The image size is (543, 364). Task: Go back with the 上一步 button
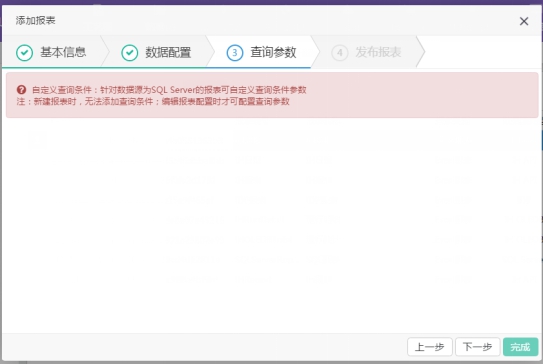coord(429,347)
